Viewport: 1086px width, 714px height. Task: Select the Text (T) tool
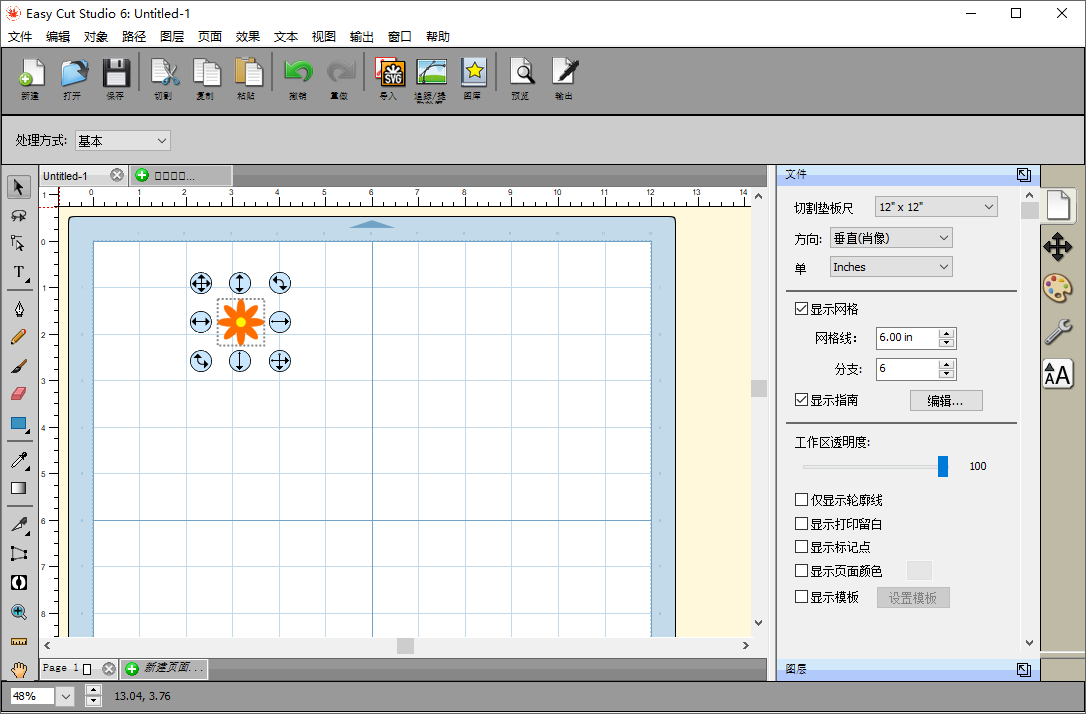pyautogui.click(x=19, y=272)
